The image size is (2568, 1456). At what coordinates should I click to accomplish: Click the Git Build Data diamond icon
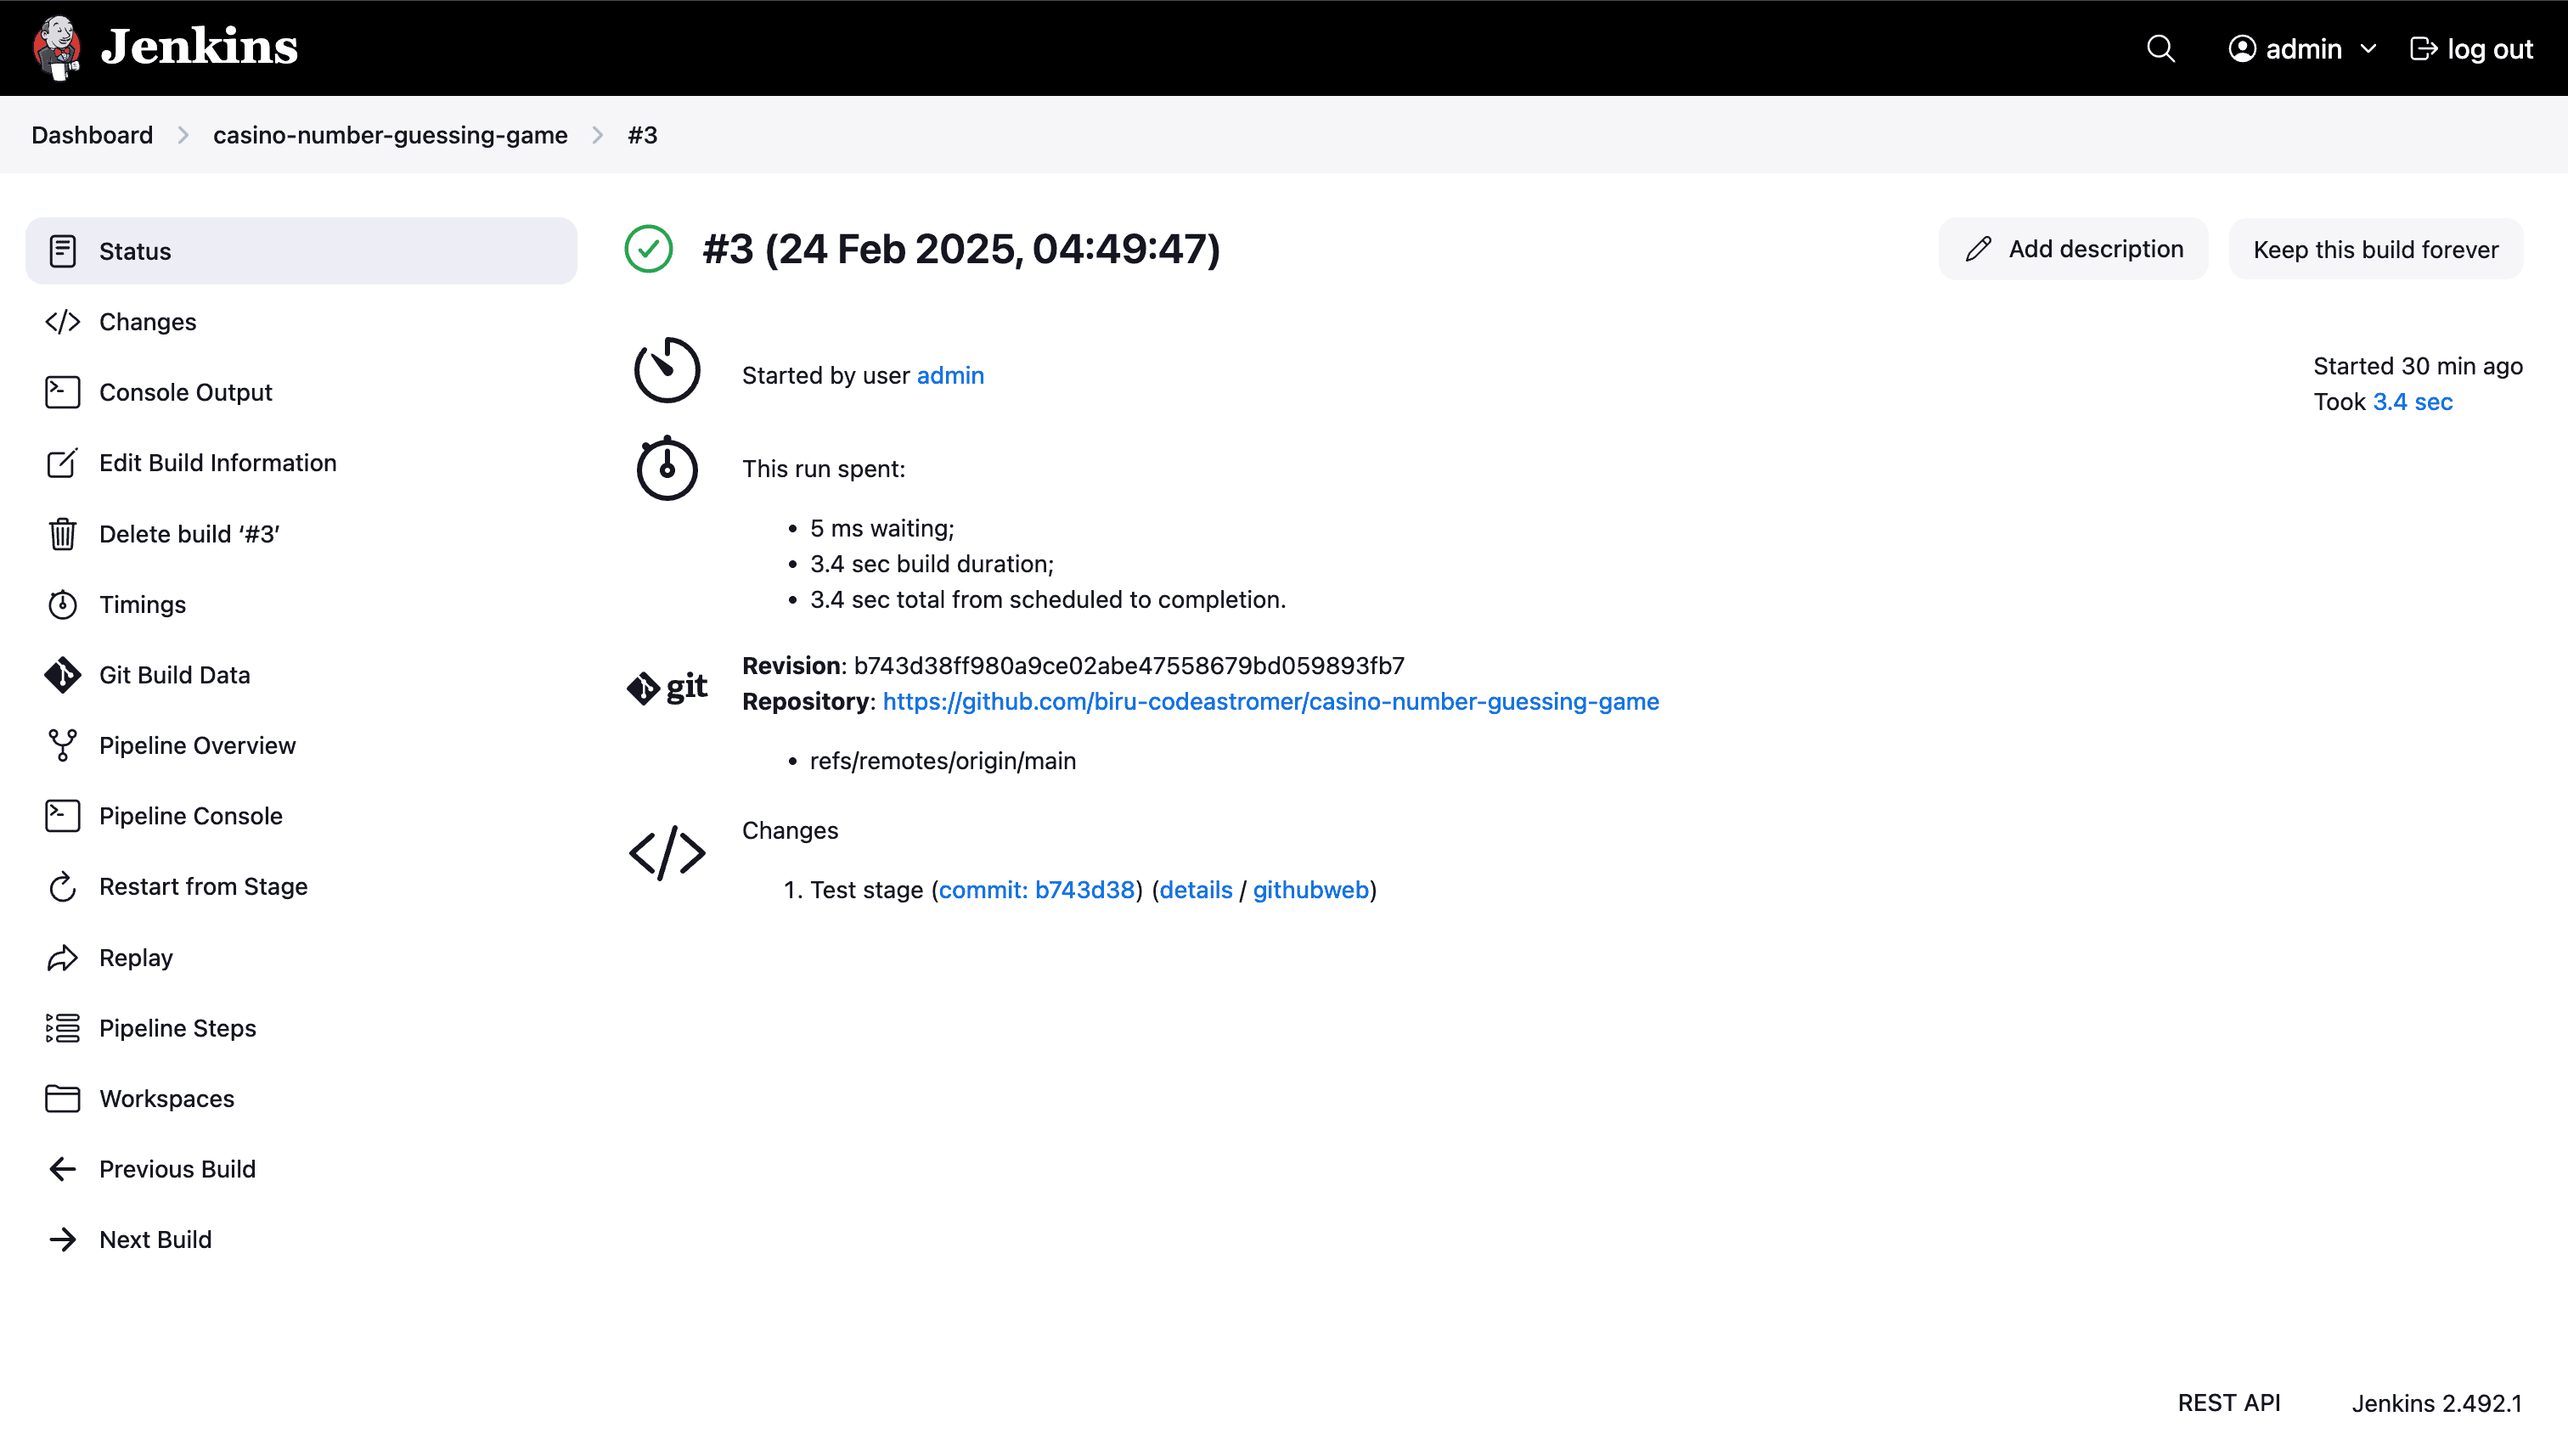[x=62, y=675]
